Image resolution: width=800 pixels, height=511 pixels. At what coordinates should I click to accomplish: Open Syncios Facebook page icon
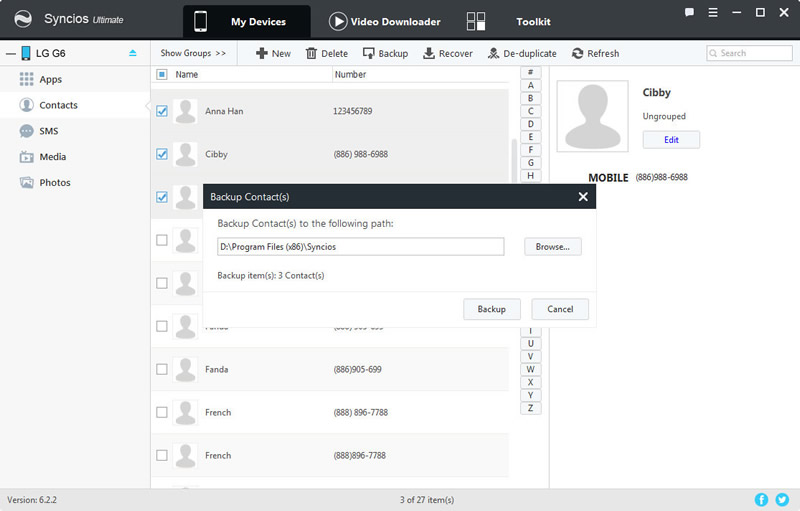point(761,500)
